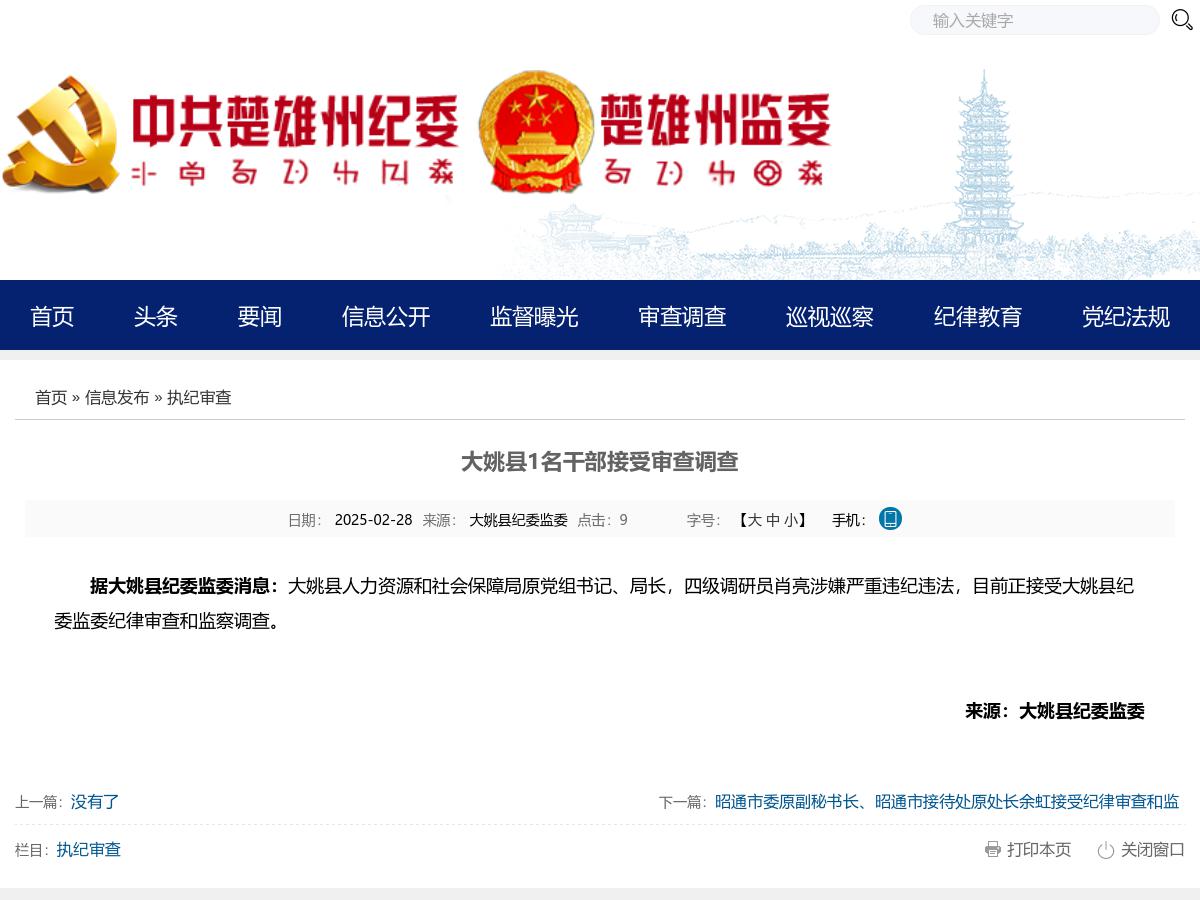Set font size to 小
Viewport: 1200px width, 900px height.
(791, 520)
